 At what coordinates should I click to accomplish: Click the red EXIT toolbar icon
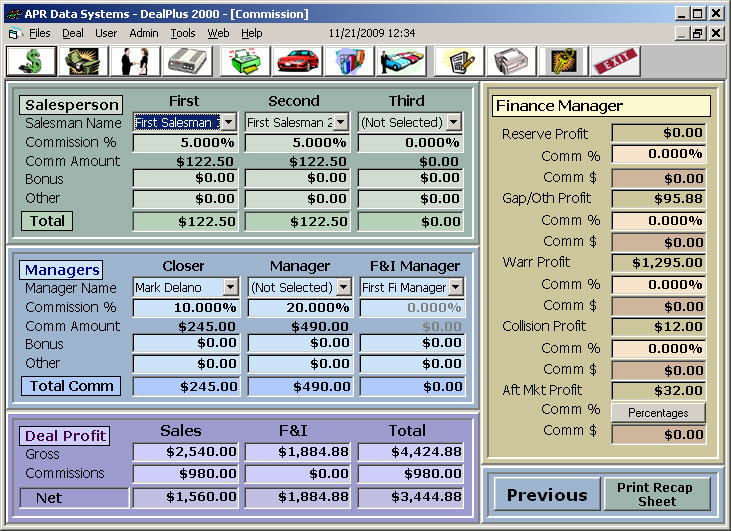(x=615, y=61)
